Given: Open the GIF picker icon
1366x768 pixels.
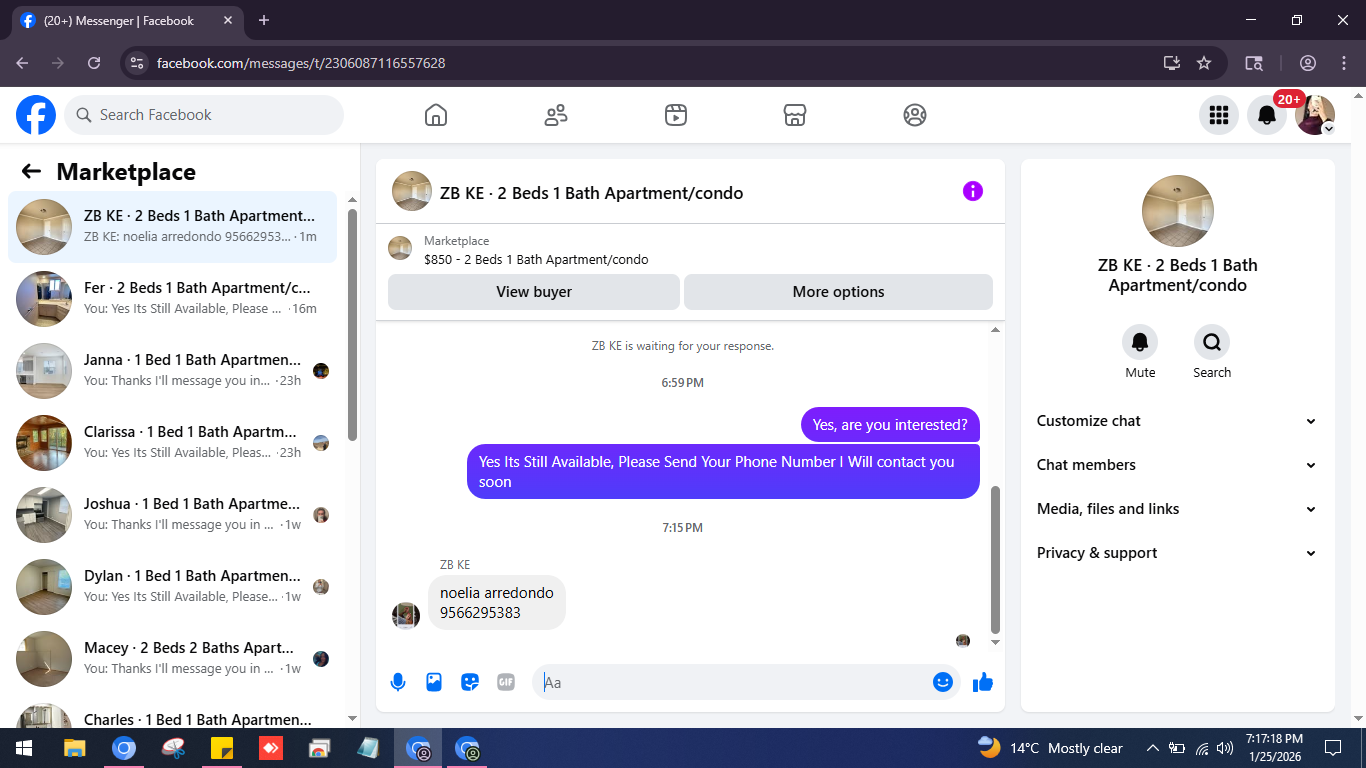Looking at the screenshot, I should pyautogui.click(x=506, y=682).
